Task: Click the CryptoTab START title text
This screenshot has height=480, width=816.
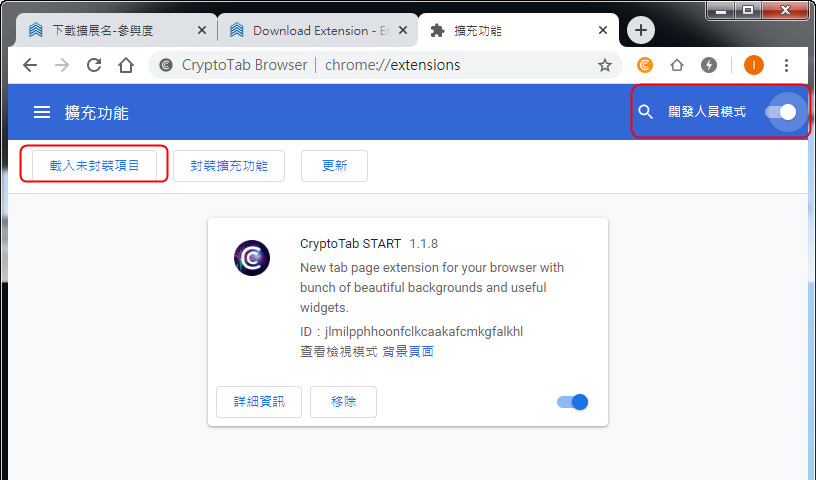Action: pyautogui.click(x=350, y=244)
